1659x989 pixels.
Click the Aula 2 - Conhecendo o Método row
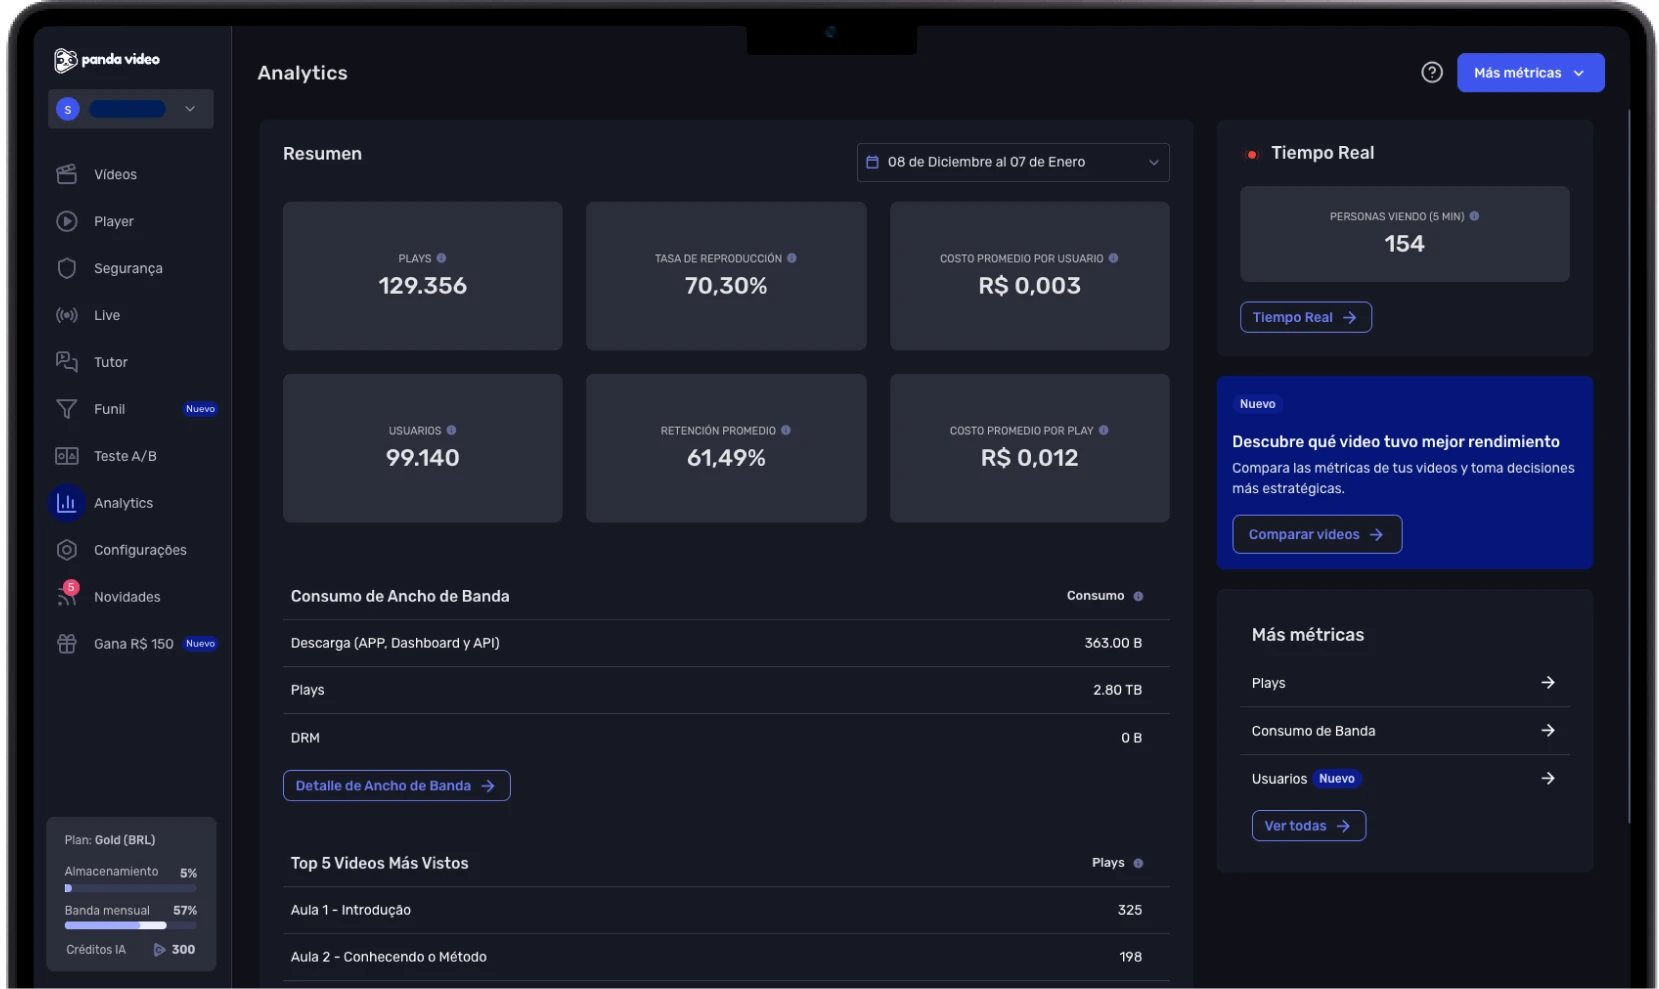pos(726,957)
